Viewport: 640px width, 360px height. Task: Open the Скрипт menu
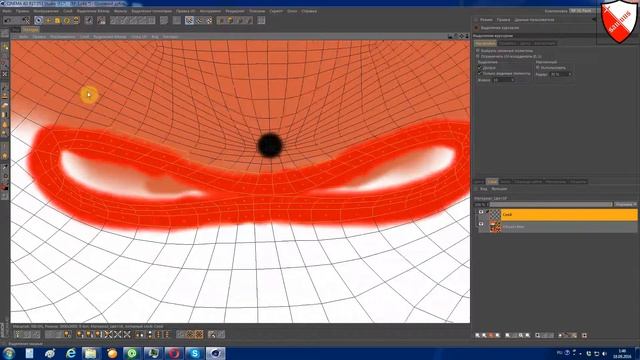276,11
